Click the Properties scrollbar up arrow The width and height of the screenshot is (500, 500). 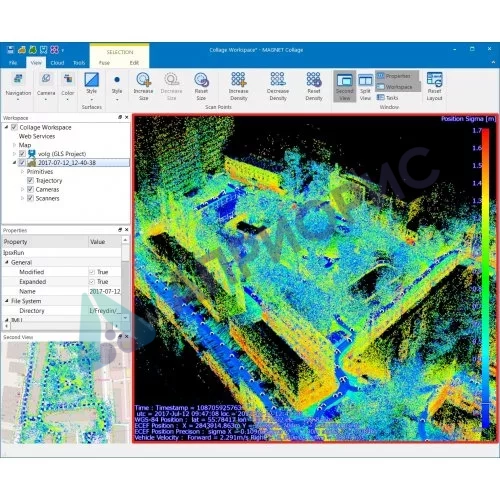(x=125, y=240)
